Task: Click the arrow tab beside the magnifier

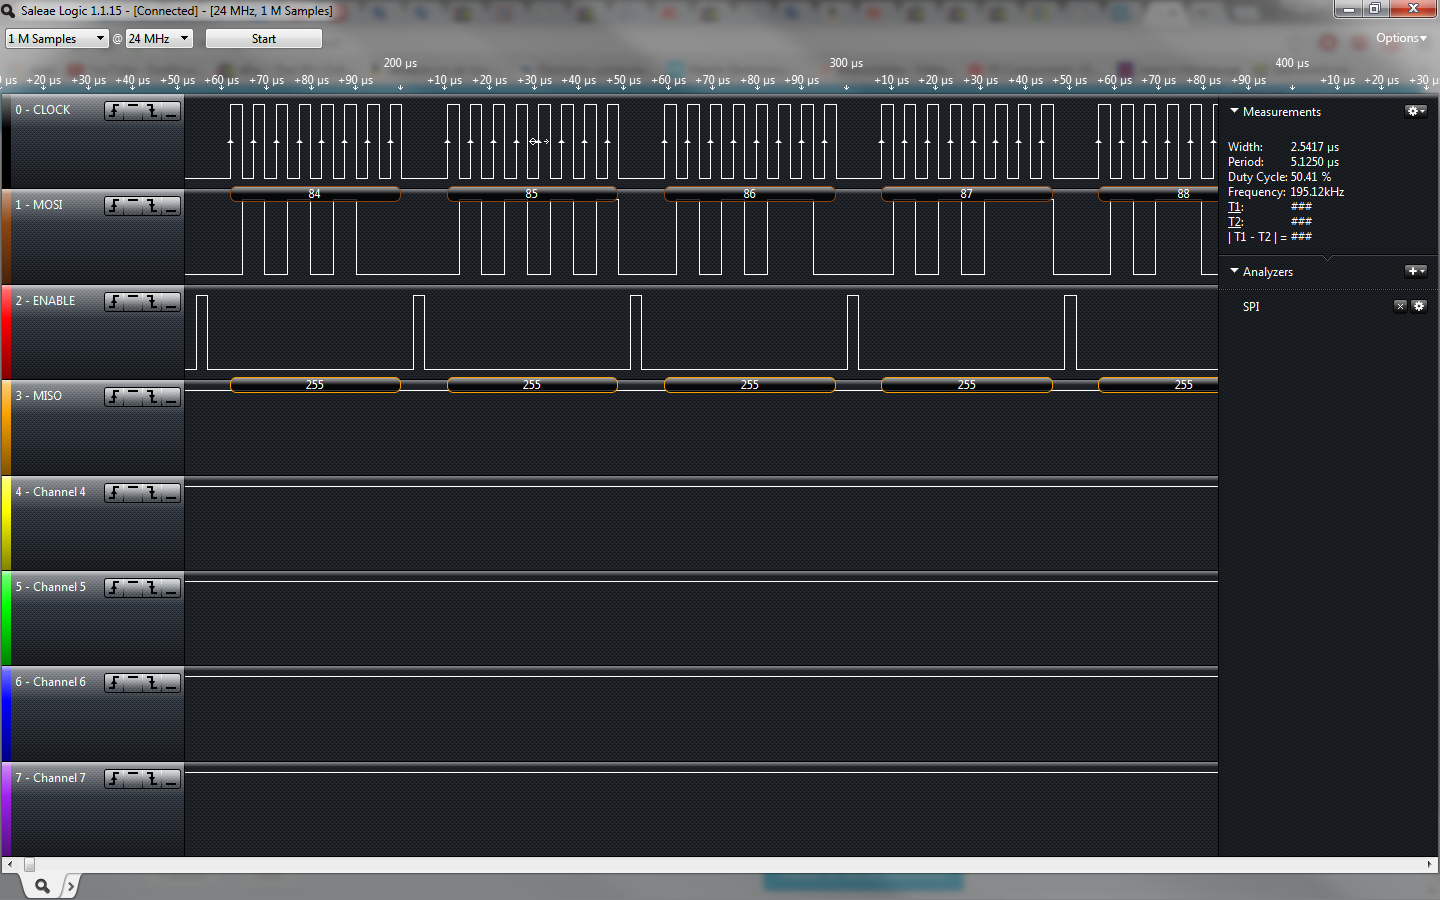Action: [x=70, y=886]
